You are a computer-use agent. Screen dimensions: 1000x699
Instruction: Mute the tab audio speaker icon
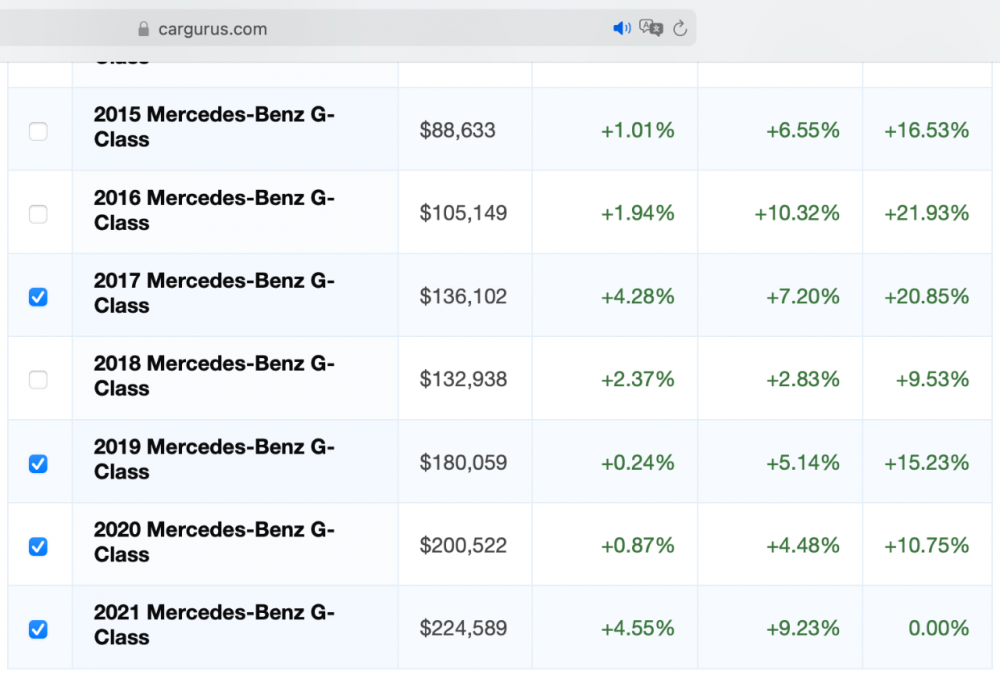(x=621, y=29)
